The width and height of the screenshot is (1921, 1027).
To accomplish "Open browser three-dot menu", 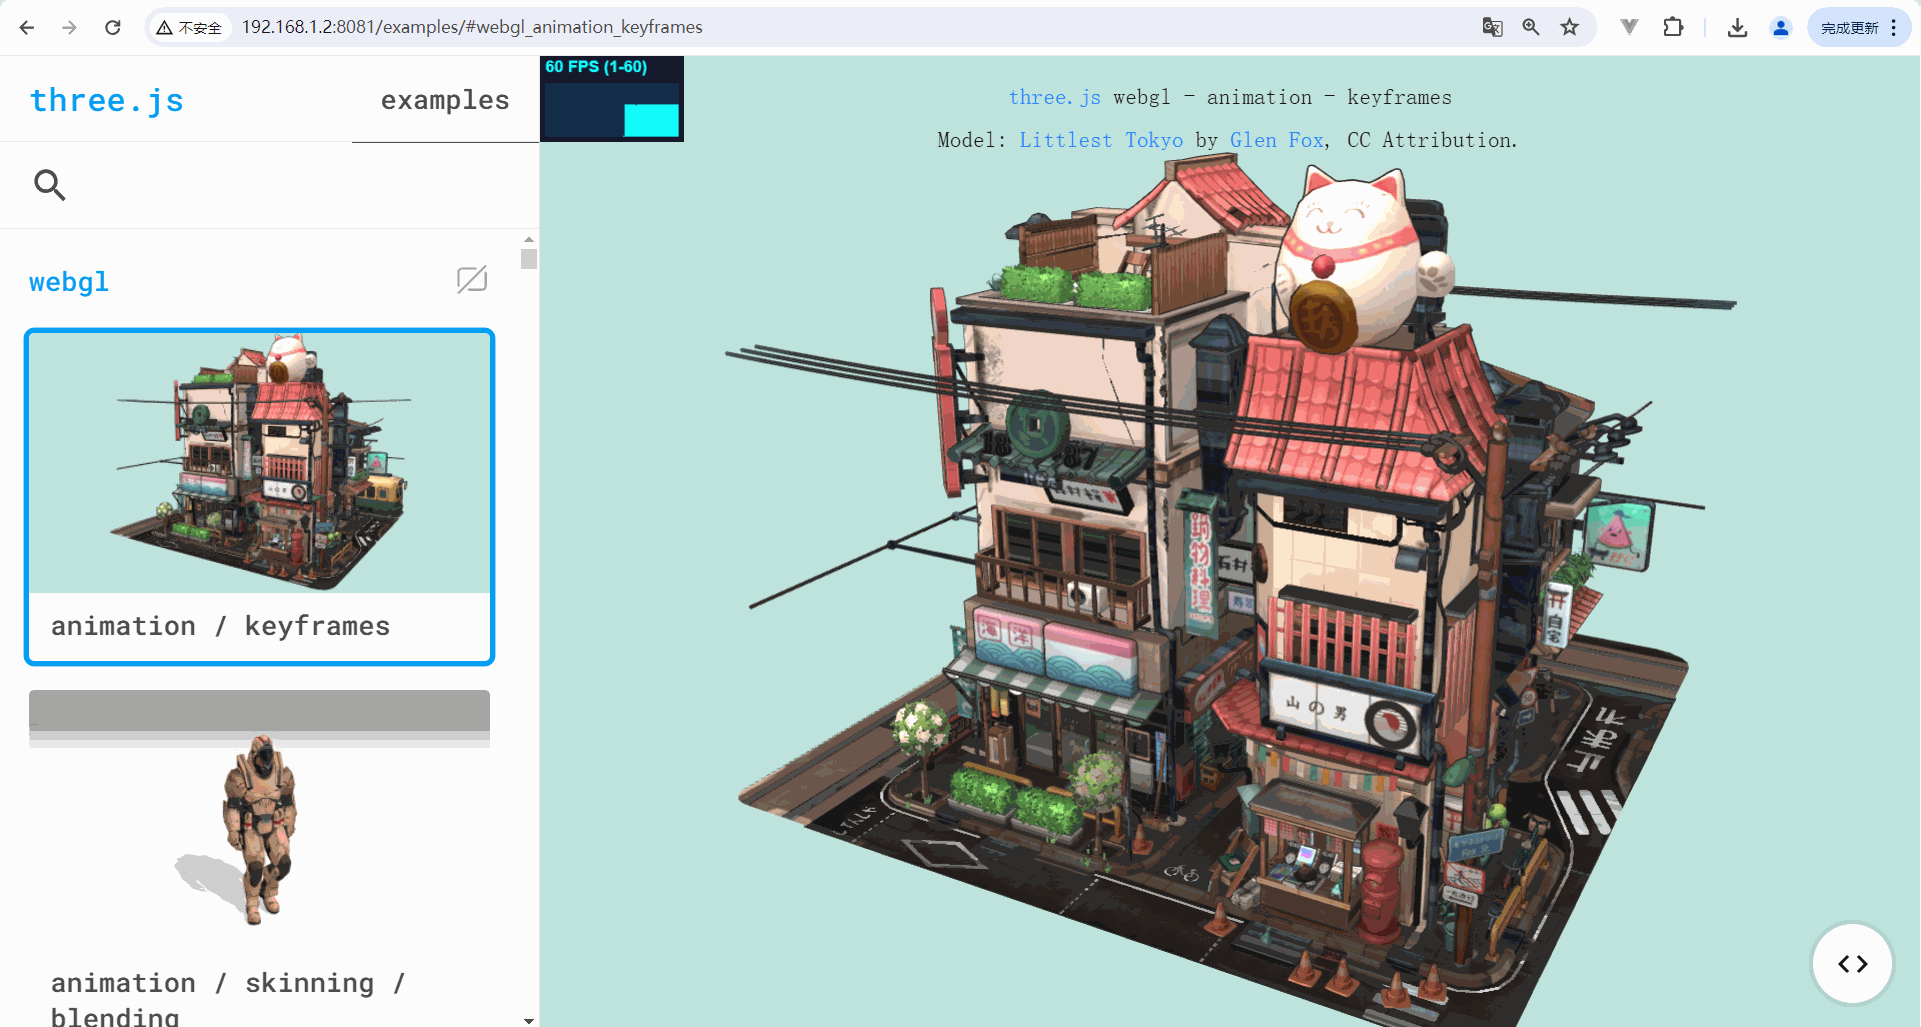I will pyautogui.click(x=1894, y=28).
